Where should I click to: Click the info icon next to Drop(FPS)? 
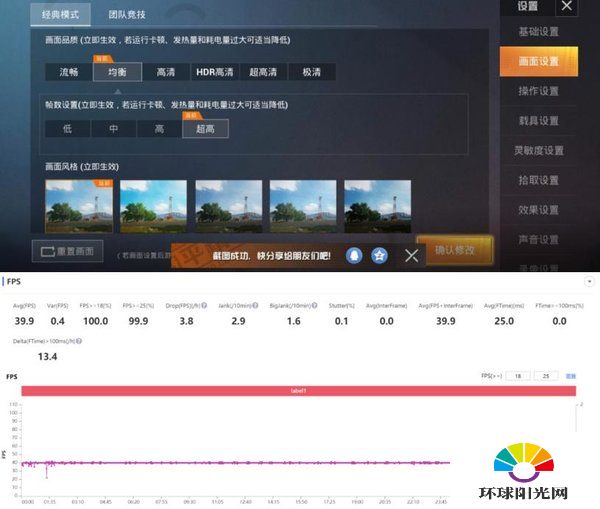(x=204, y=305)
